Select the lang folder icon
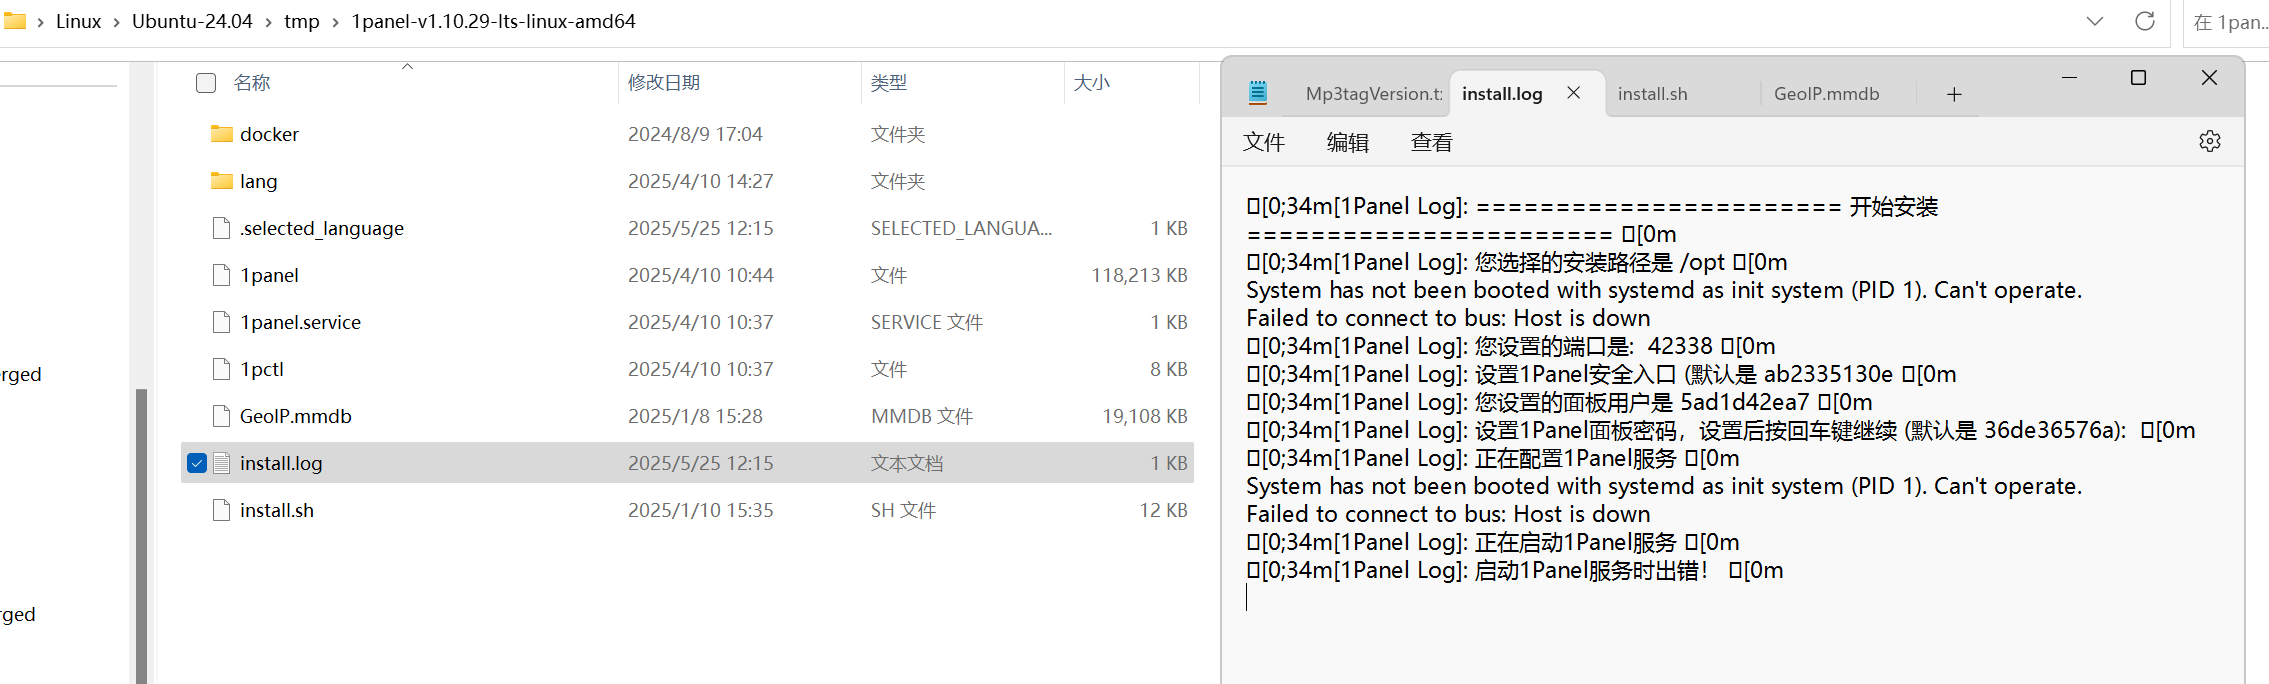This screenshot has width=2269, height=684. point(222,181)
